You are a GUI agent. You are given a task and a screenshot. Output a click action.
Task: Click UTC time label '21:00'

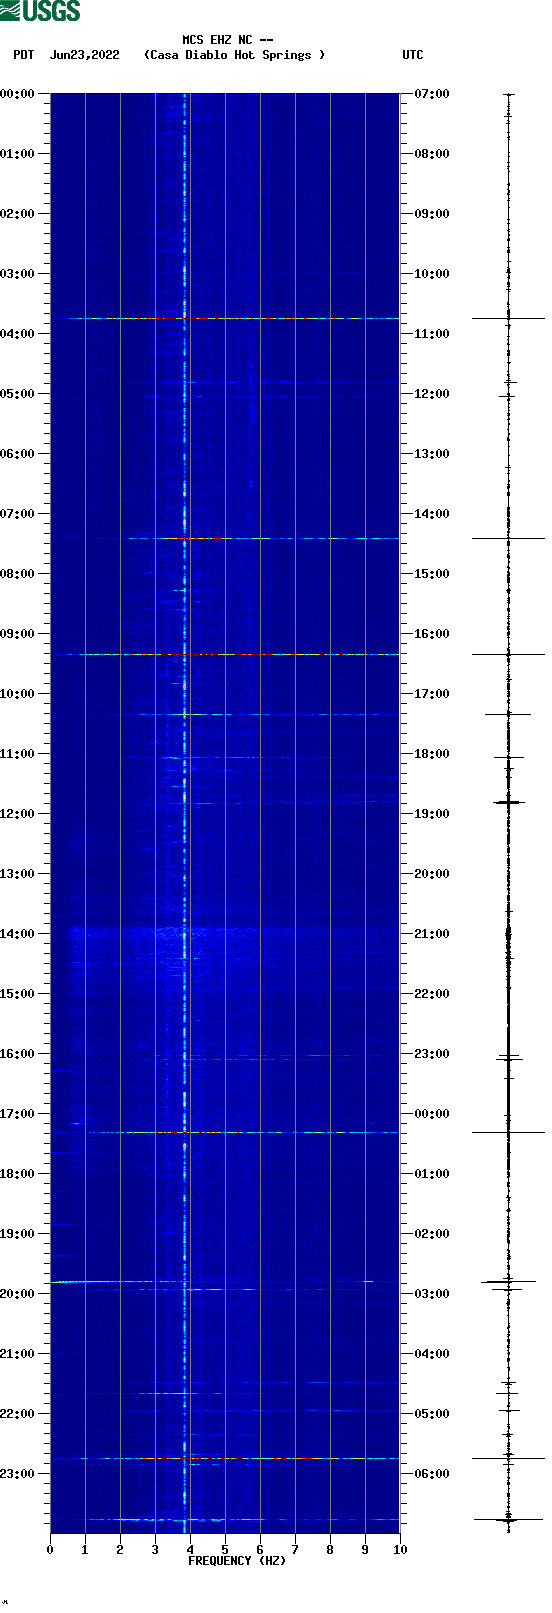(432, 934)
